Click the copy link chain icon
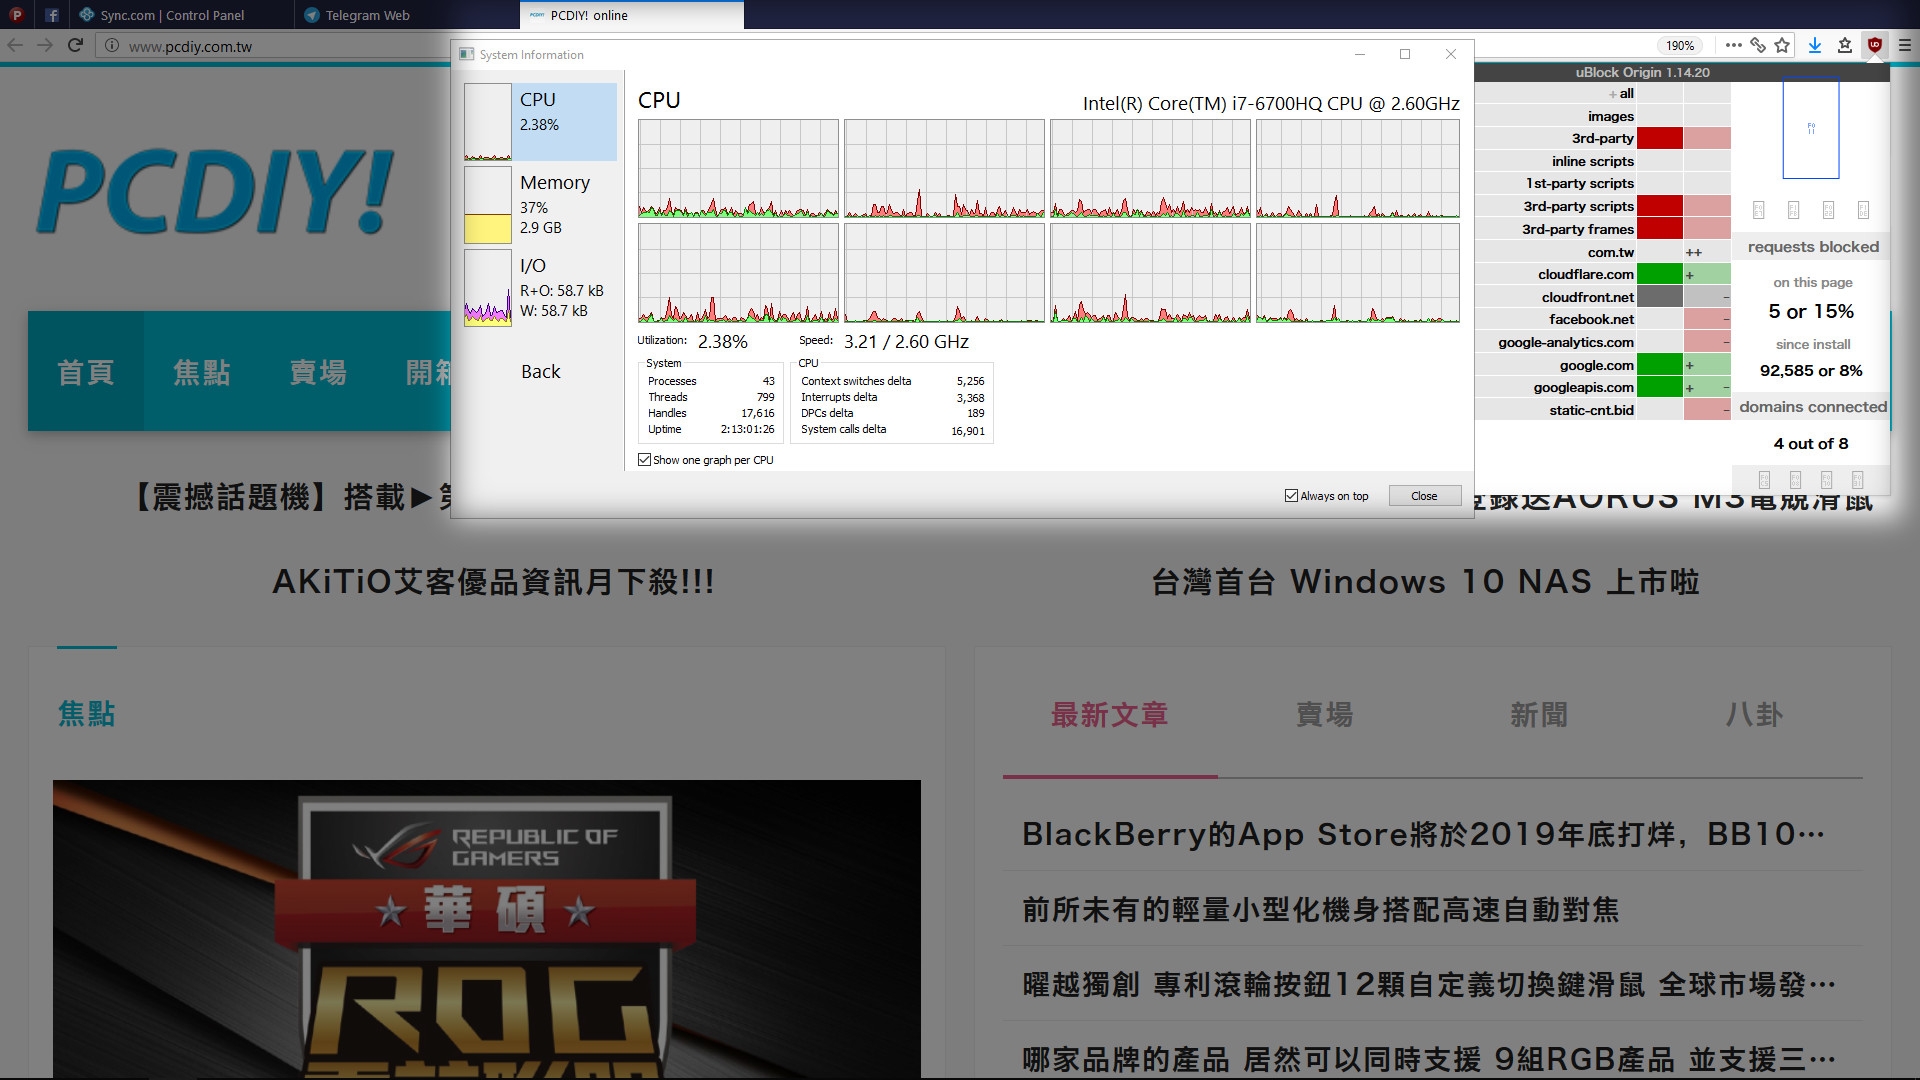Viewport: 1920px width, 1080px height. coord(1757,45)
